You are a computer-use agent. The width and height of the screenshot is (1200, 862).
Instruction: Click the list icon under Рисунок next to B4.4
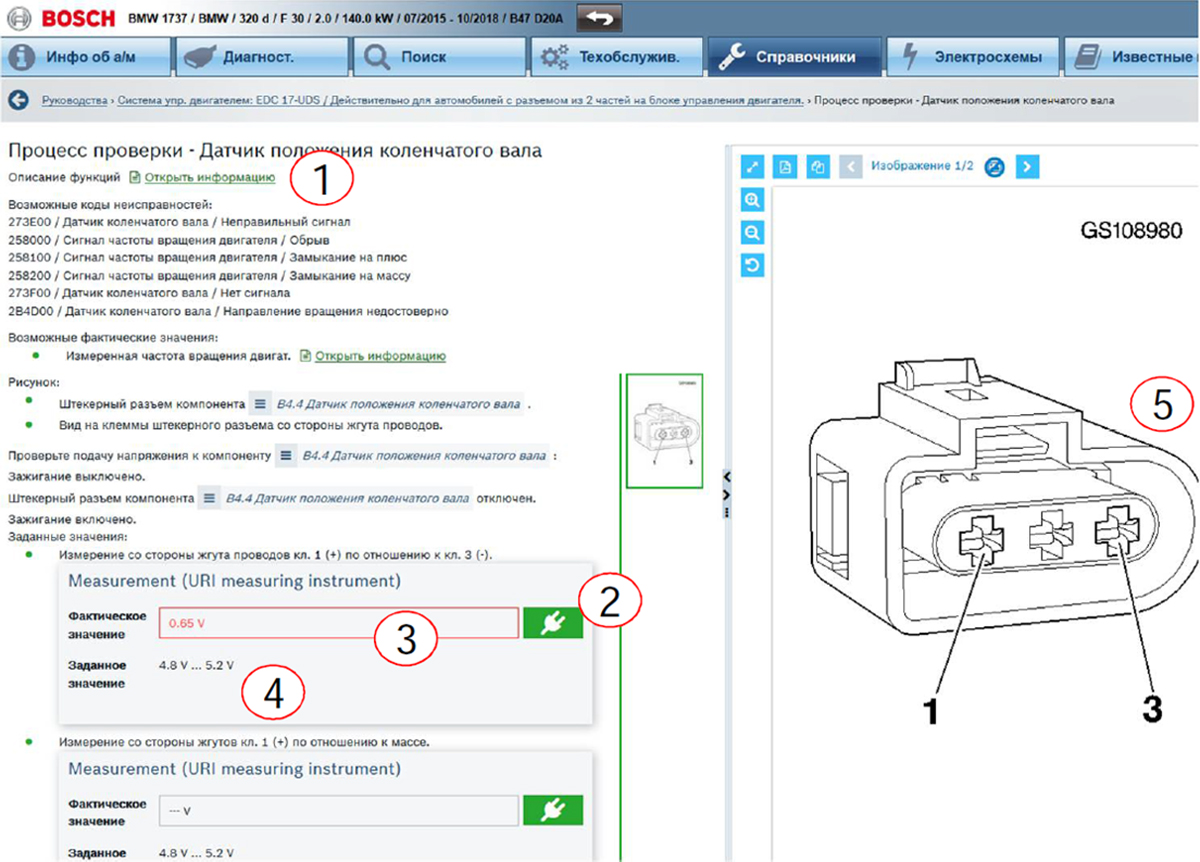(258, 404)
